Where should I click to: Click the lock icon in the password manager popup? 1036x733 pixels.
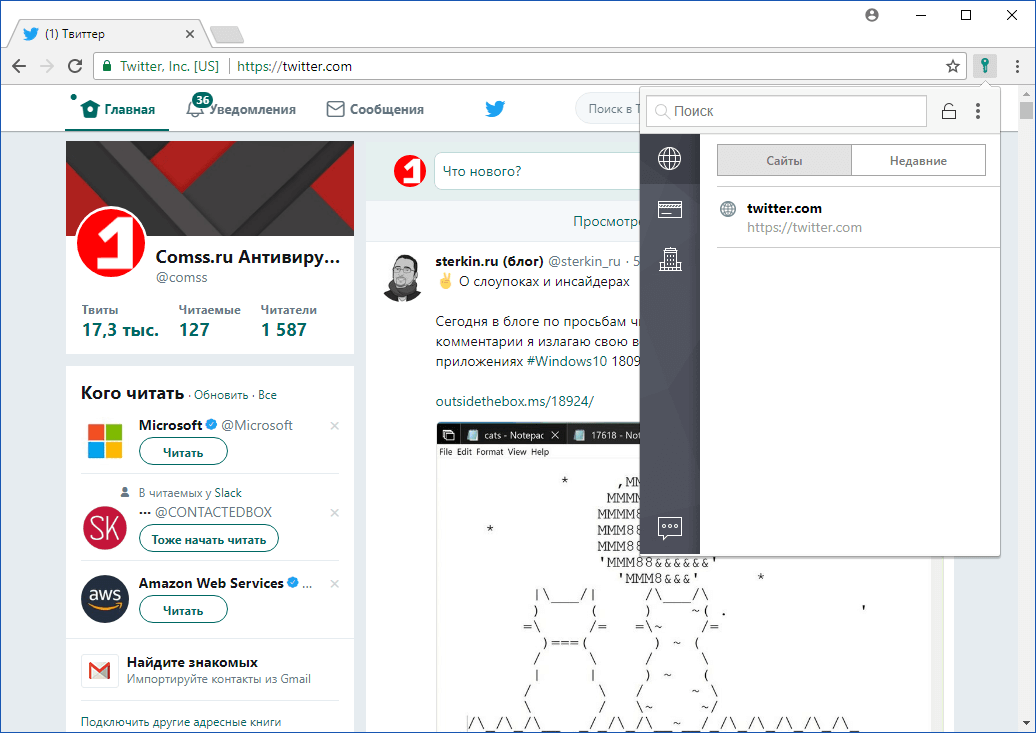pyautogui.click(x=949, y=111)
